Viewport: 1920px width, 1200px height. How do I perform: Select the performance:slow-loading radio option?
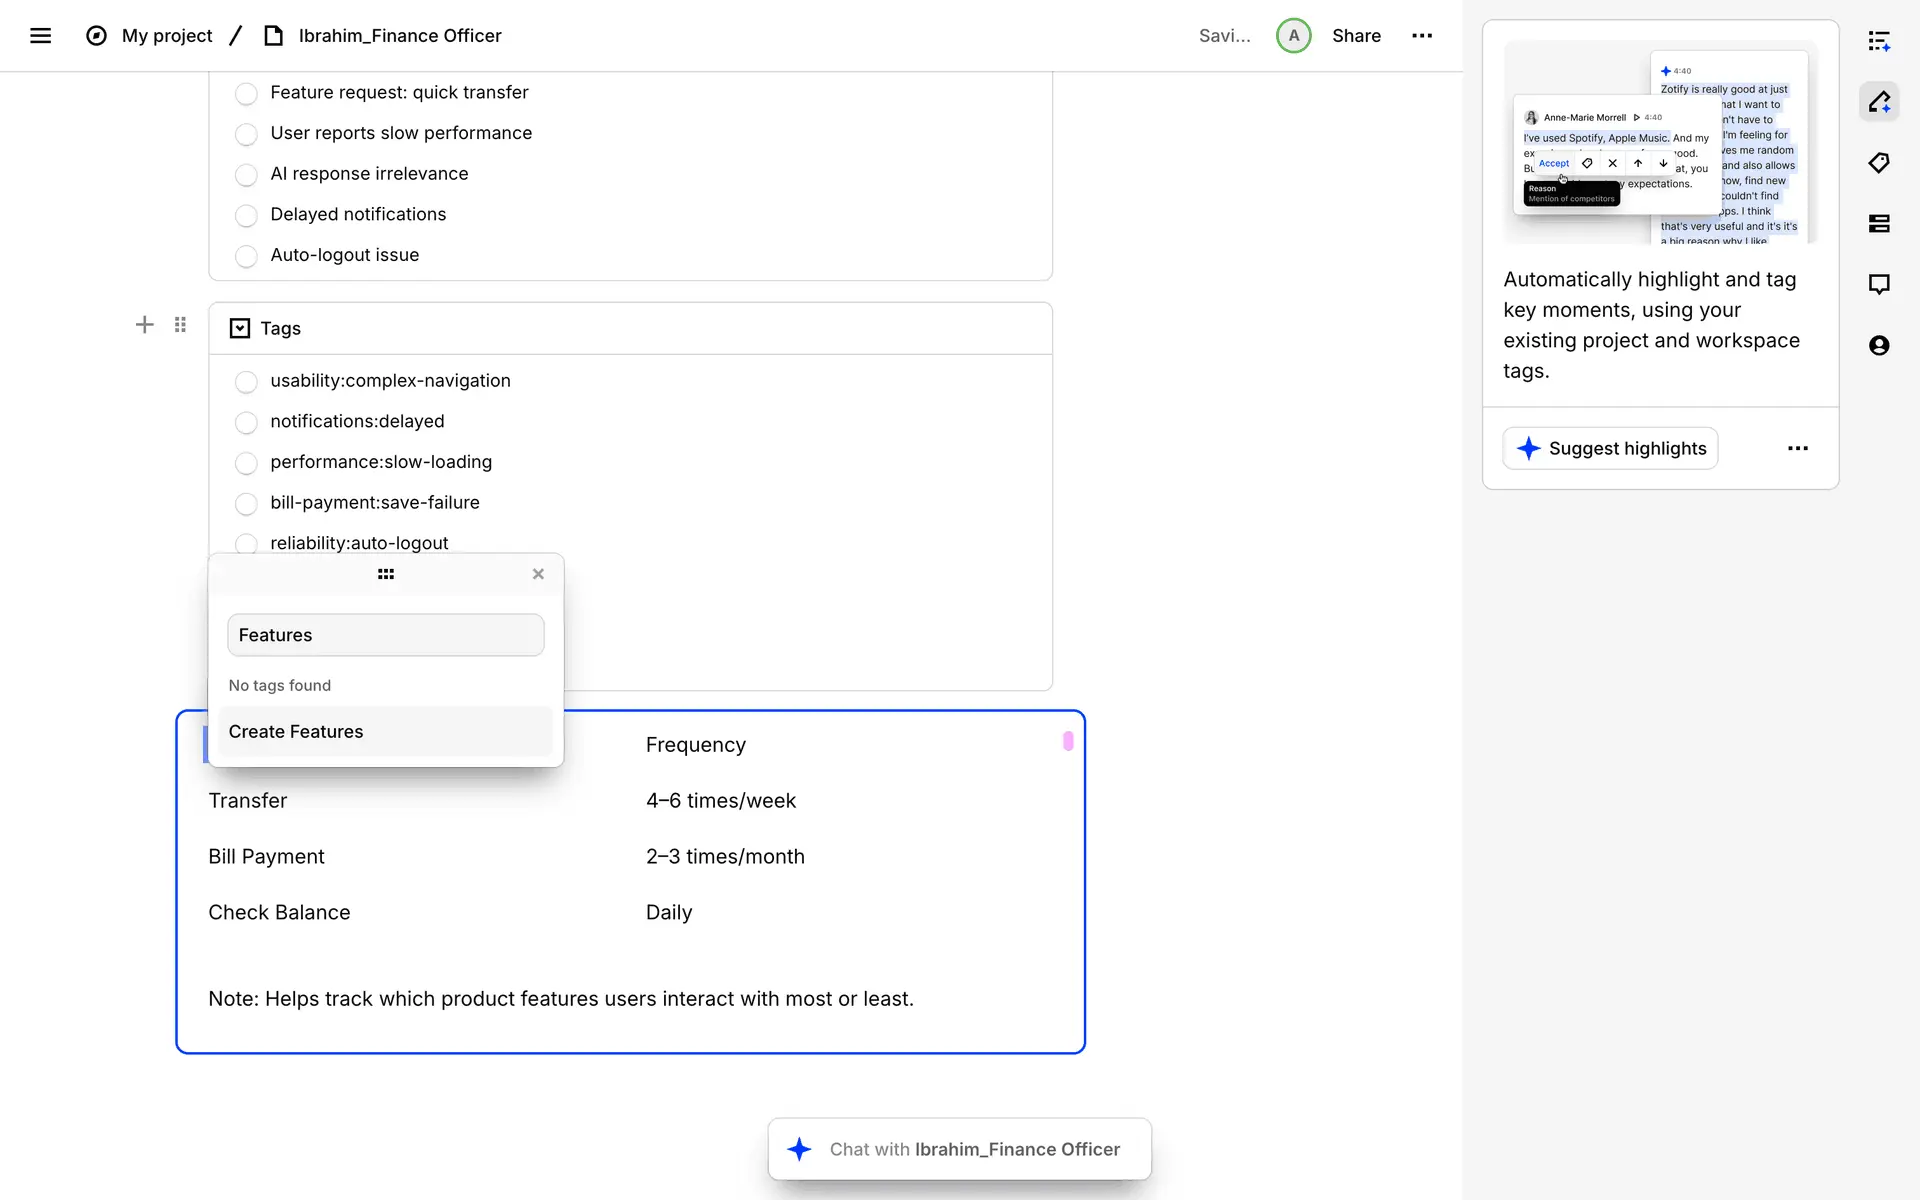(246, 463)
